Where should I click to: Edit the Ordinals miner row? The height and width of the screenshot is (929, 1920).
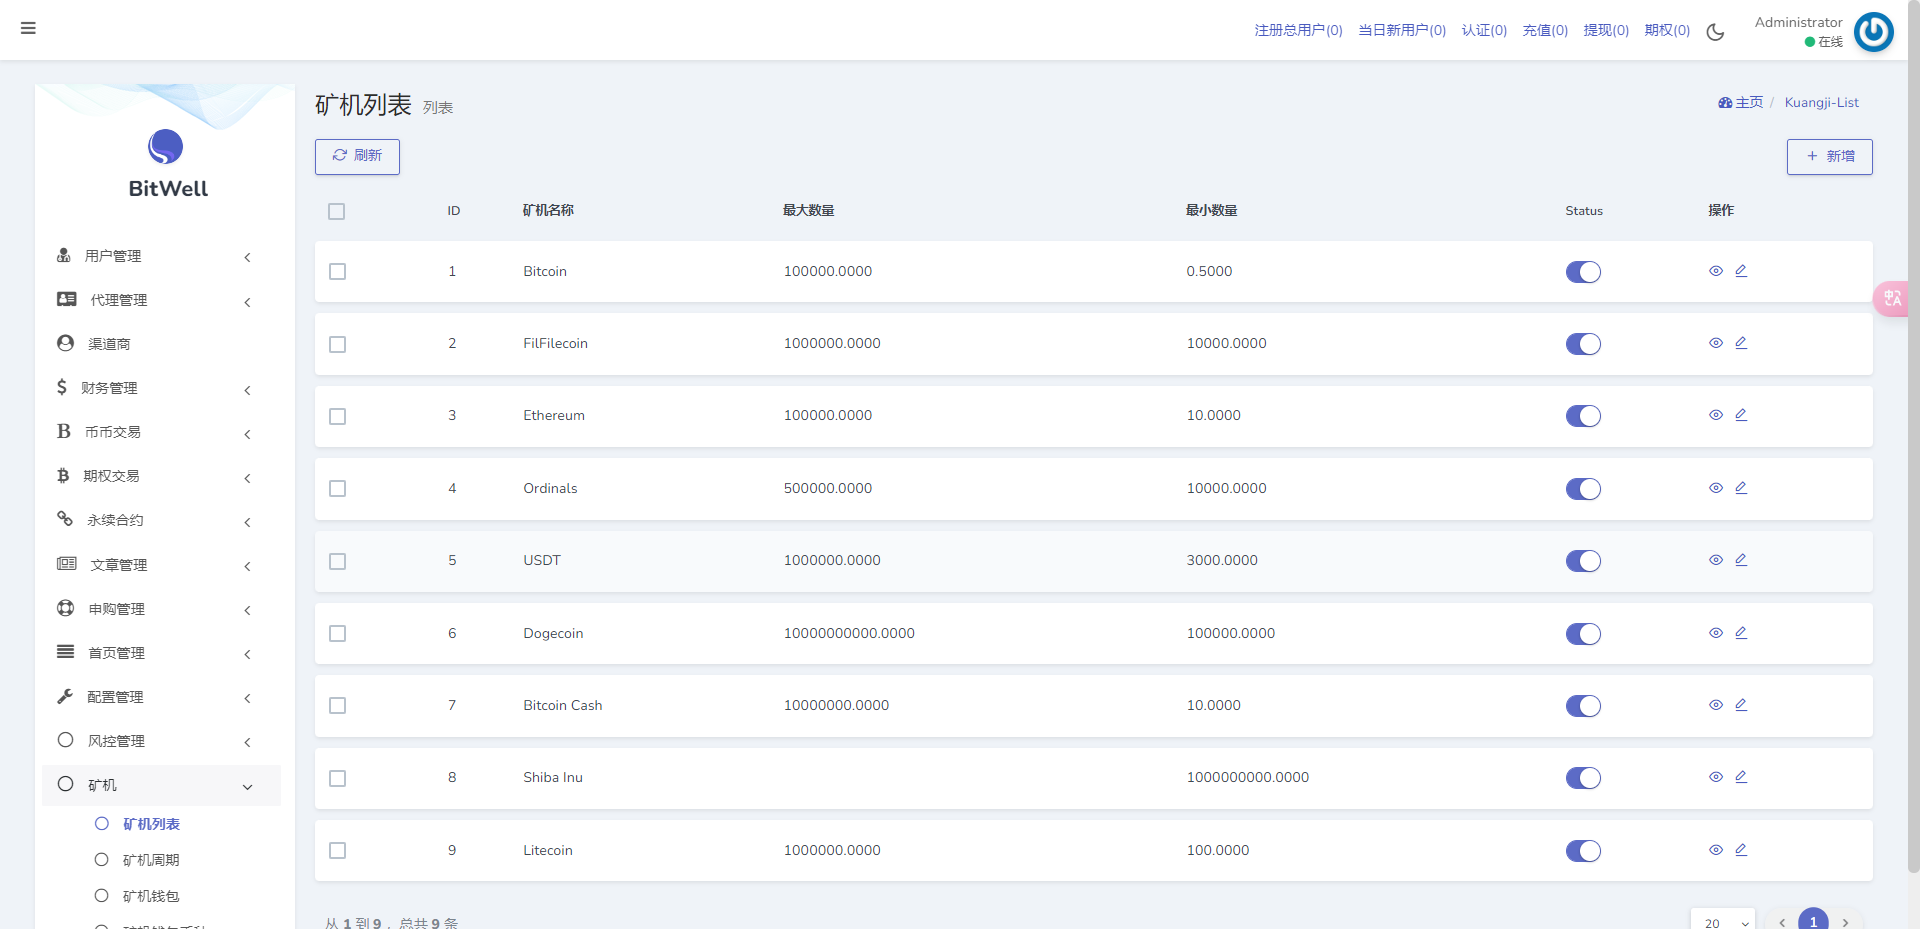coord(1741,488)
